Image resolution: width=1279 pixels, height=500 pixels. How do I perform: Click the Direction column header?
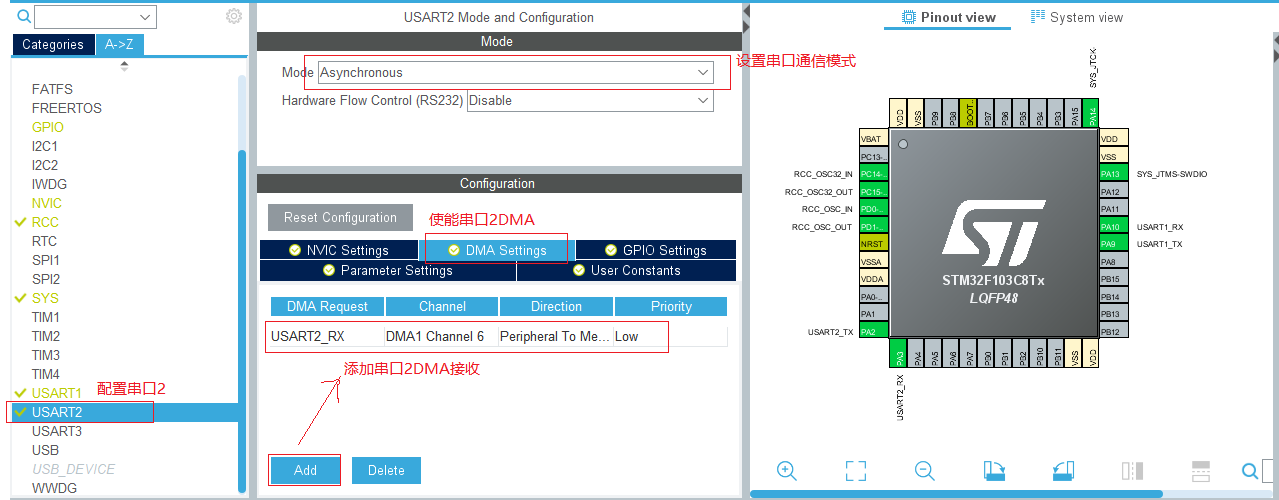(x=556, y=306)
